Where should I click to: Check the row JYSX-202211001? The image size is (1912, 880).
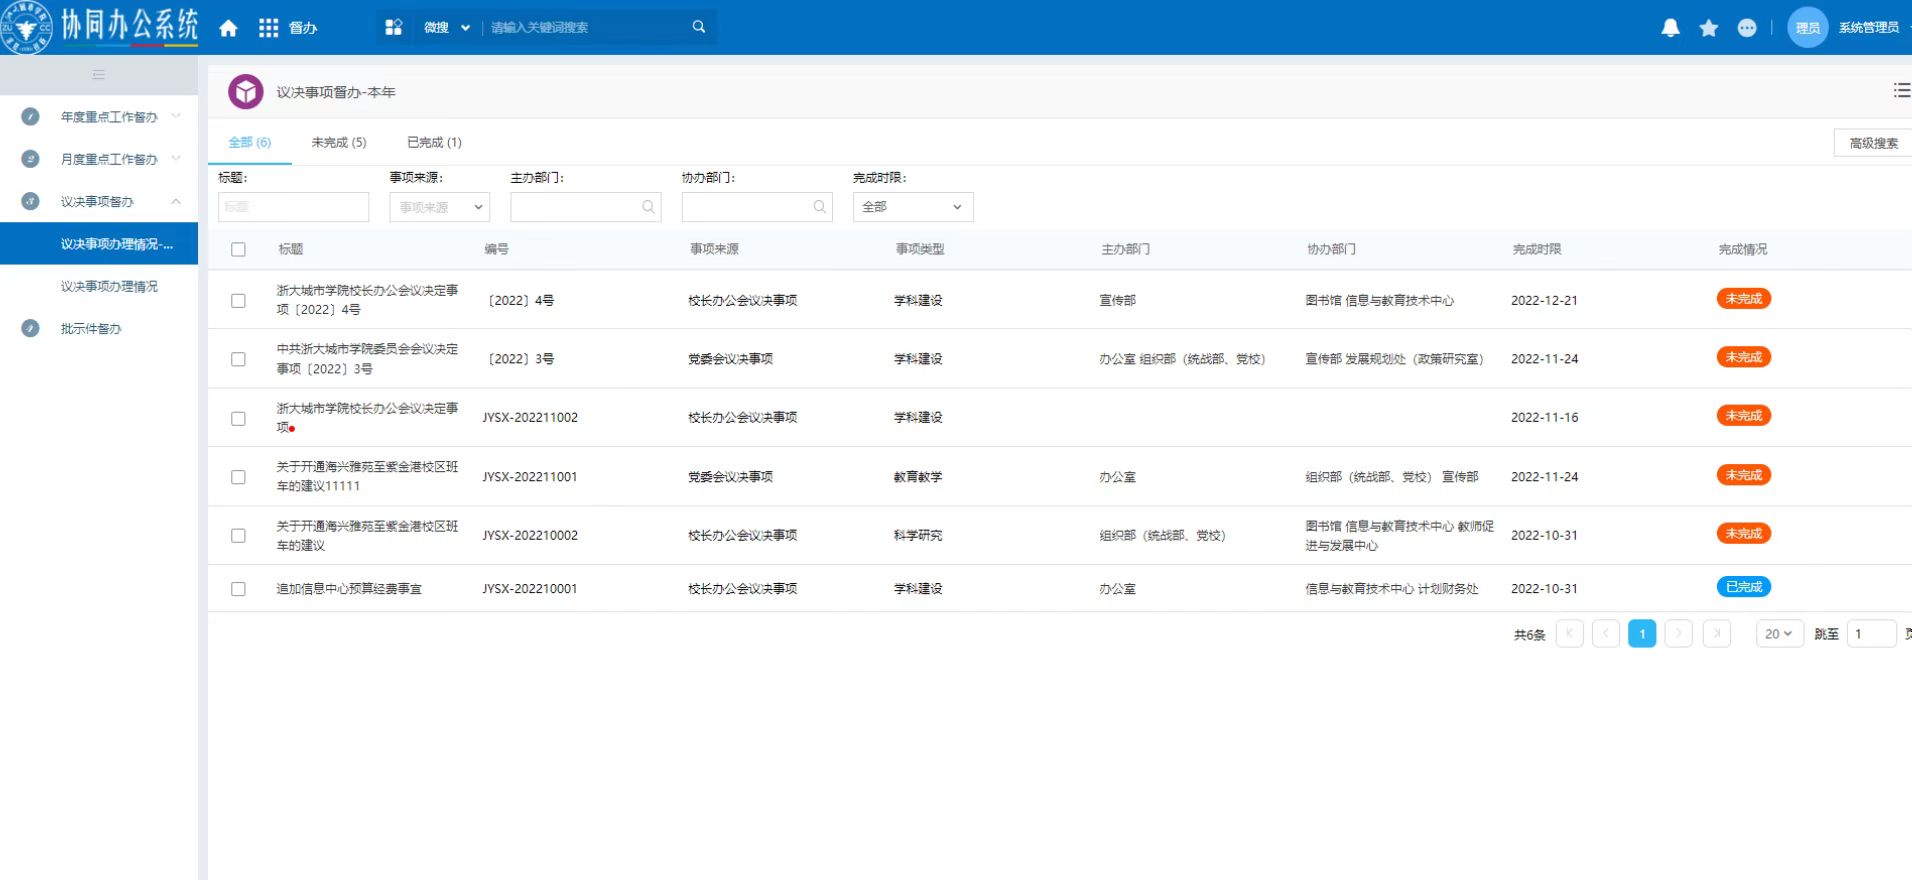point(238,477)
